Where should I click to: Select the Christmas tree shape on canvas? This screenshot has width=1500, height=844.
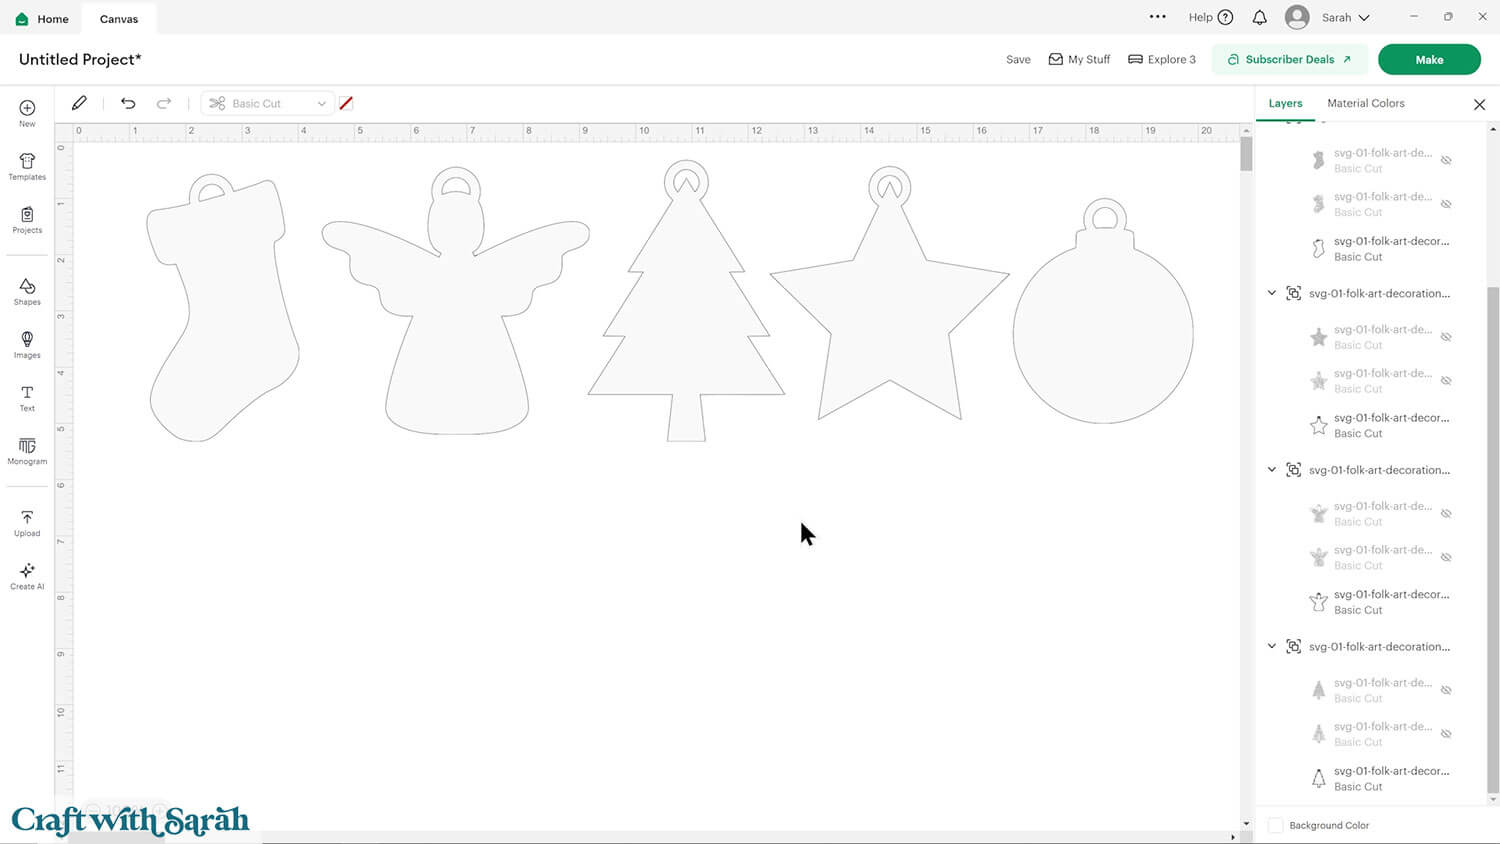(686, 300)
